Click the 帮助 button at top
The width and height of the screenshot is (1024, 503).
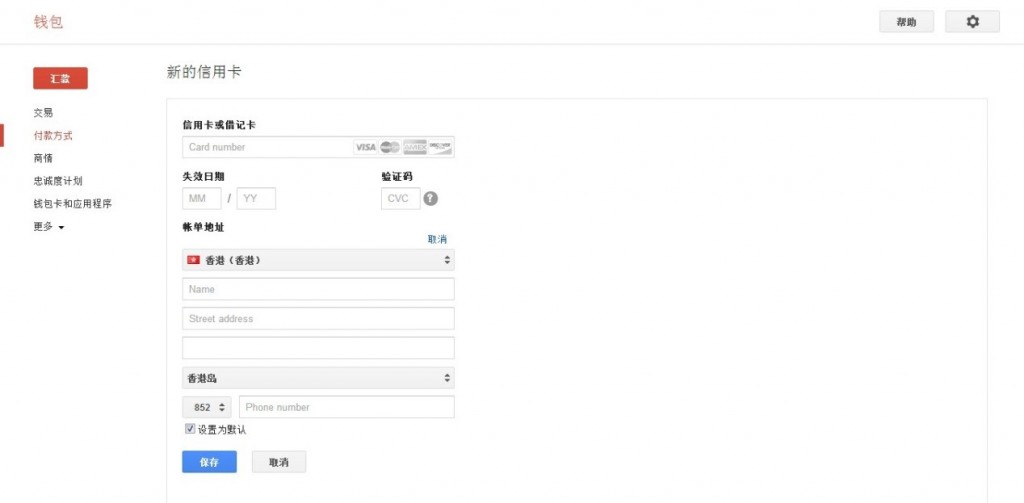coord(906,22)
